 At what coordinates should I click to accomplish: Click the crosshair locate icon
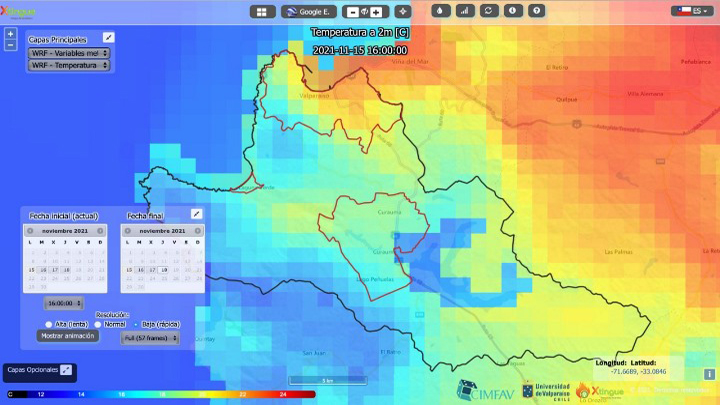pos(403,12)
